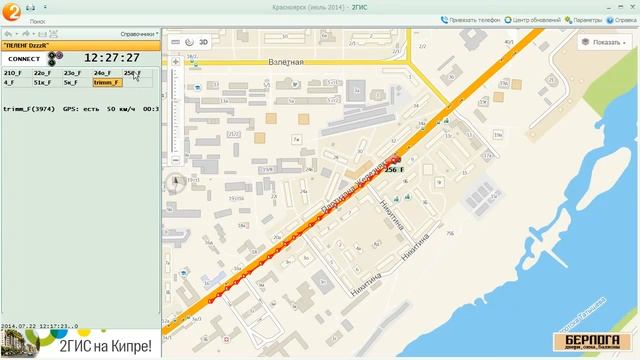Select the 23o_F tracker cell
The height and width of the screenshot is (360, 640).
click(x=77, y=73)
